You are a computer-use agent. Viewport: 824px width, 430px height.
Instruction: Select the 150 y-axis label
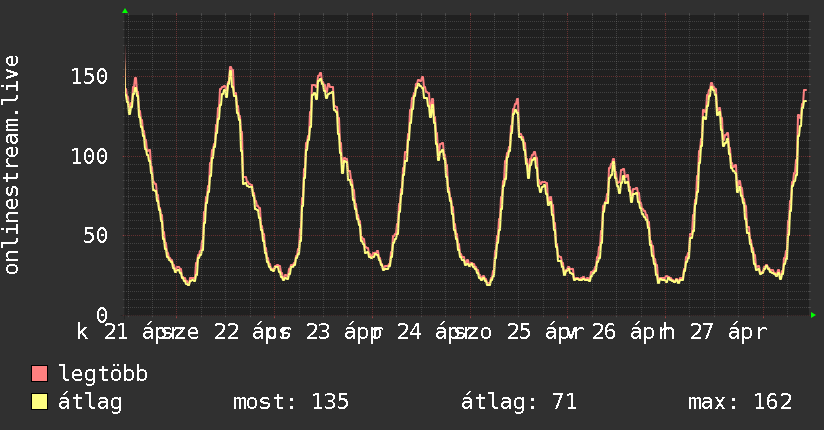[x=89, y=77]
